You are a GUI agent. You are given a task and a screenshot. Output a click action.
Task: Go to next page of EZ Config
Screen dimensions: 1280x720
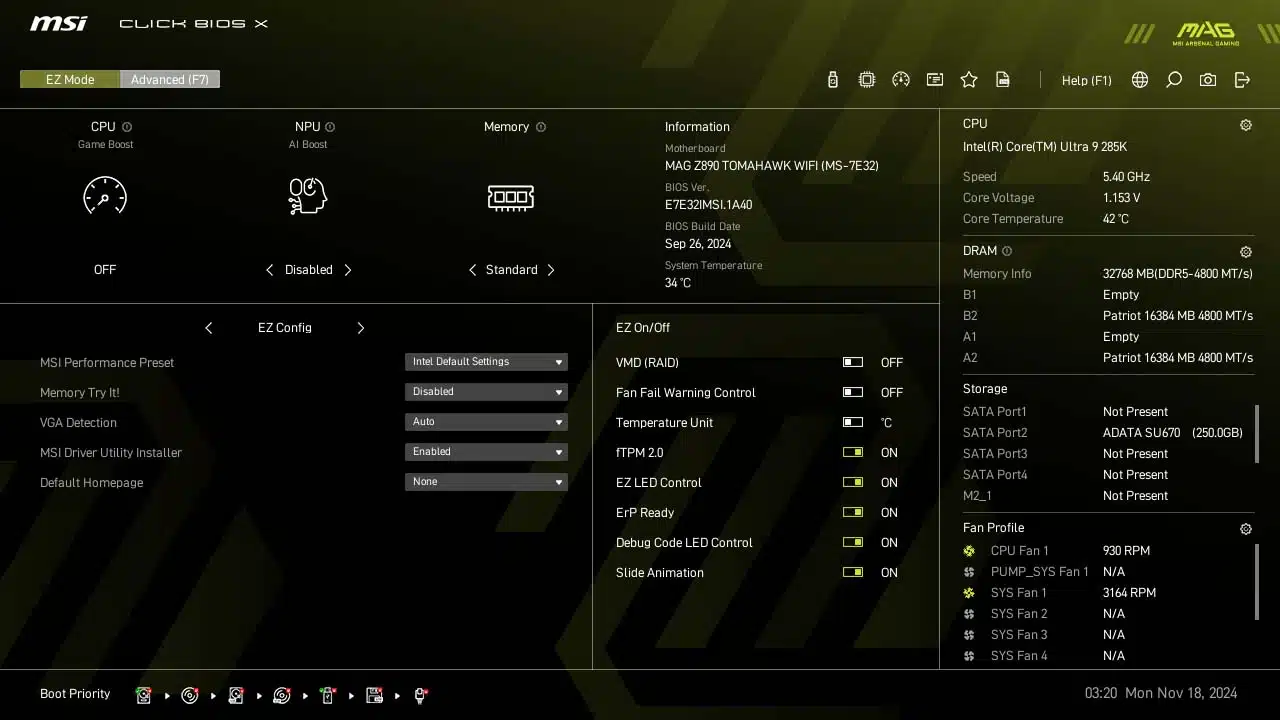coord(361,328)
